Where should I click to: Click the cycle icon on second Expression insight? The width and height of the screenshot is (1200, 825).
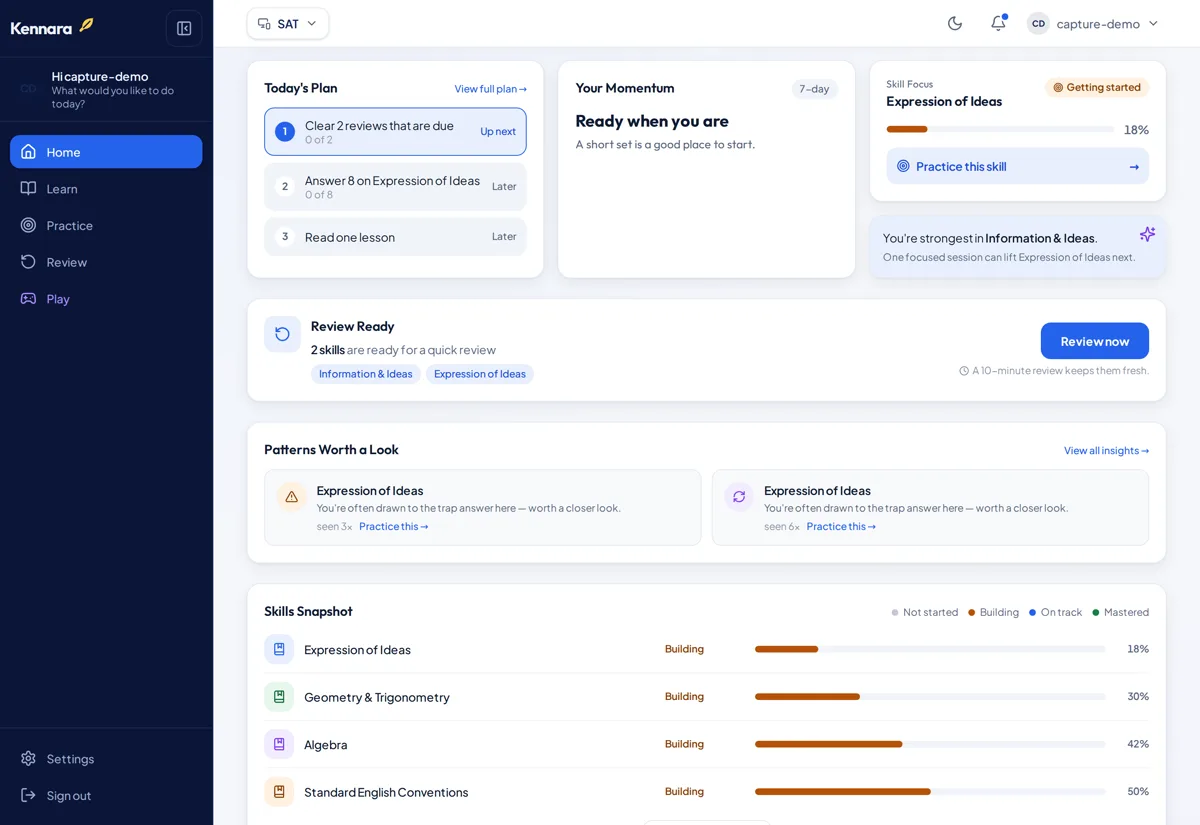click(x=739, y=497)
